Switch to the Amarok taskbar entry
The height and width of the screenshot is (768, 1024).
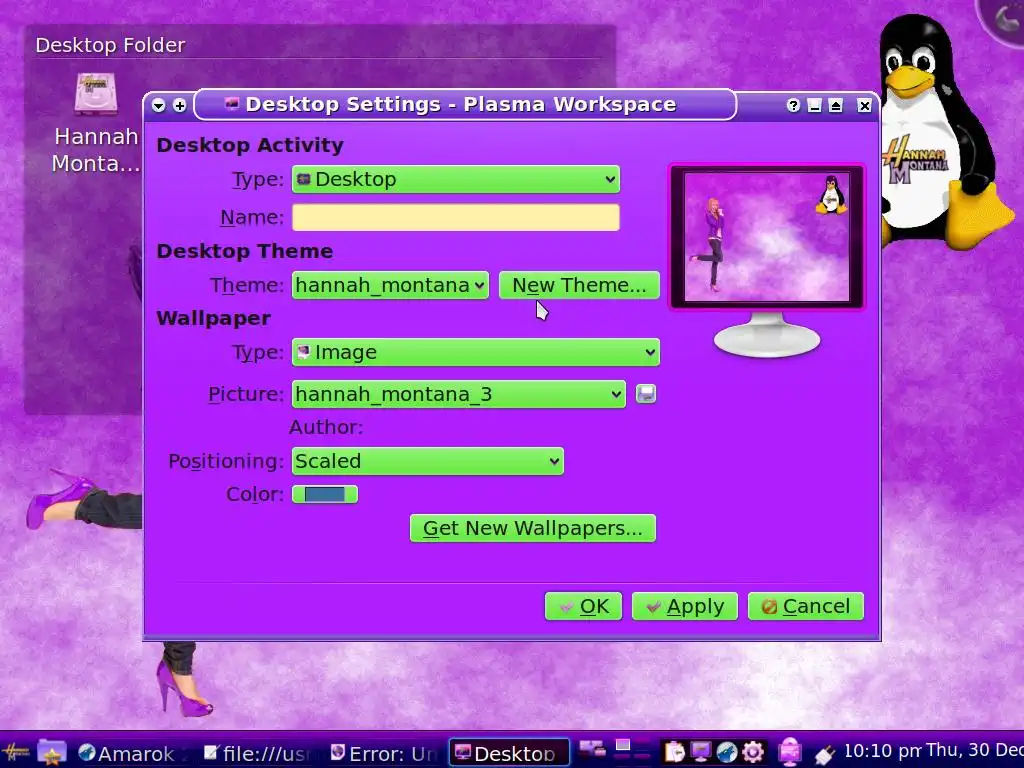129,753
